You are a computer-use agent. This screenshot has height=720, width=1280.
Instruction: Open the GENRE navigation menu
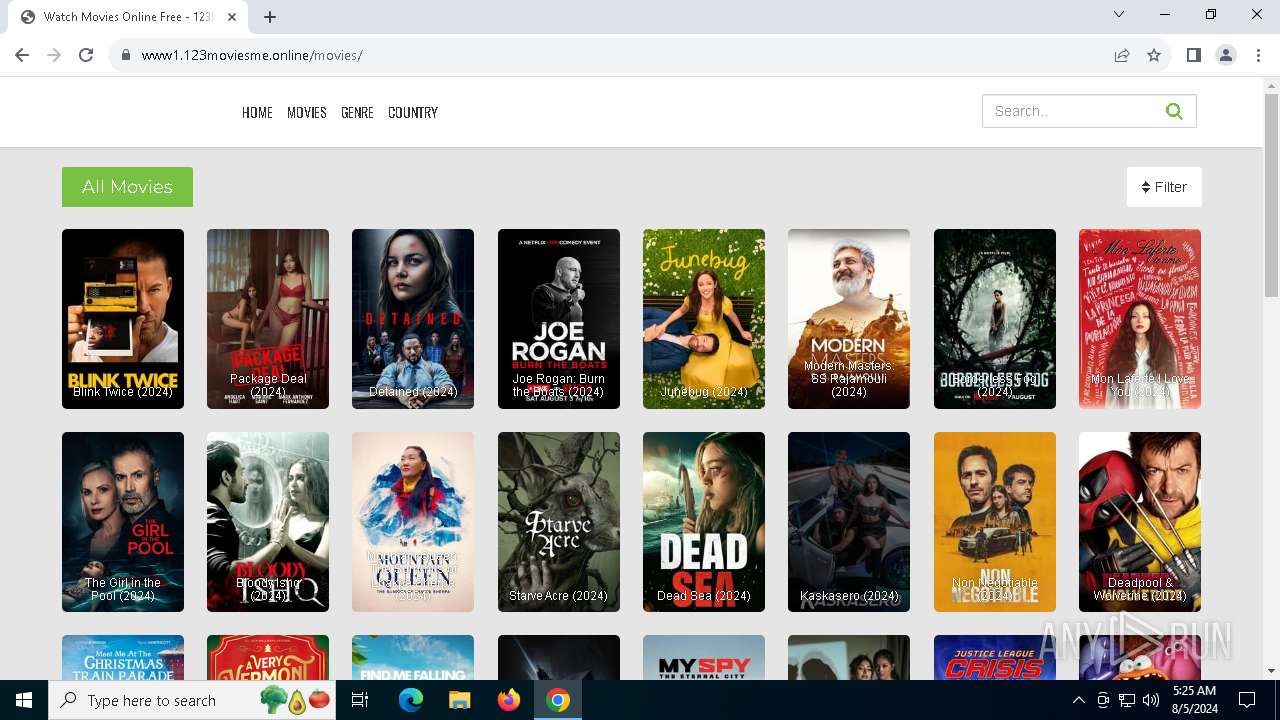click(357, 112)
